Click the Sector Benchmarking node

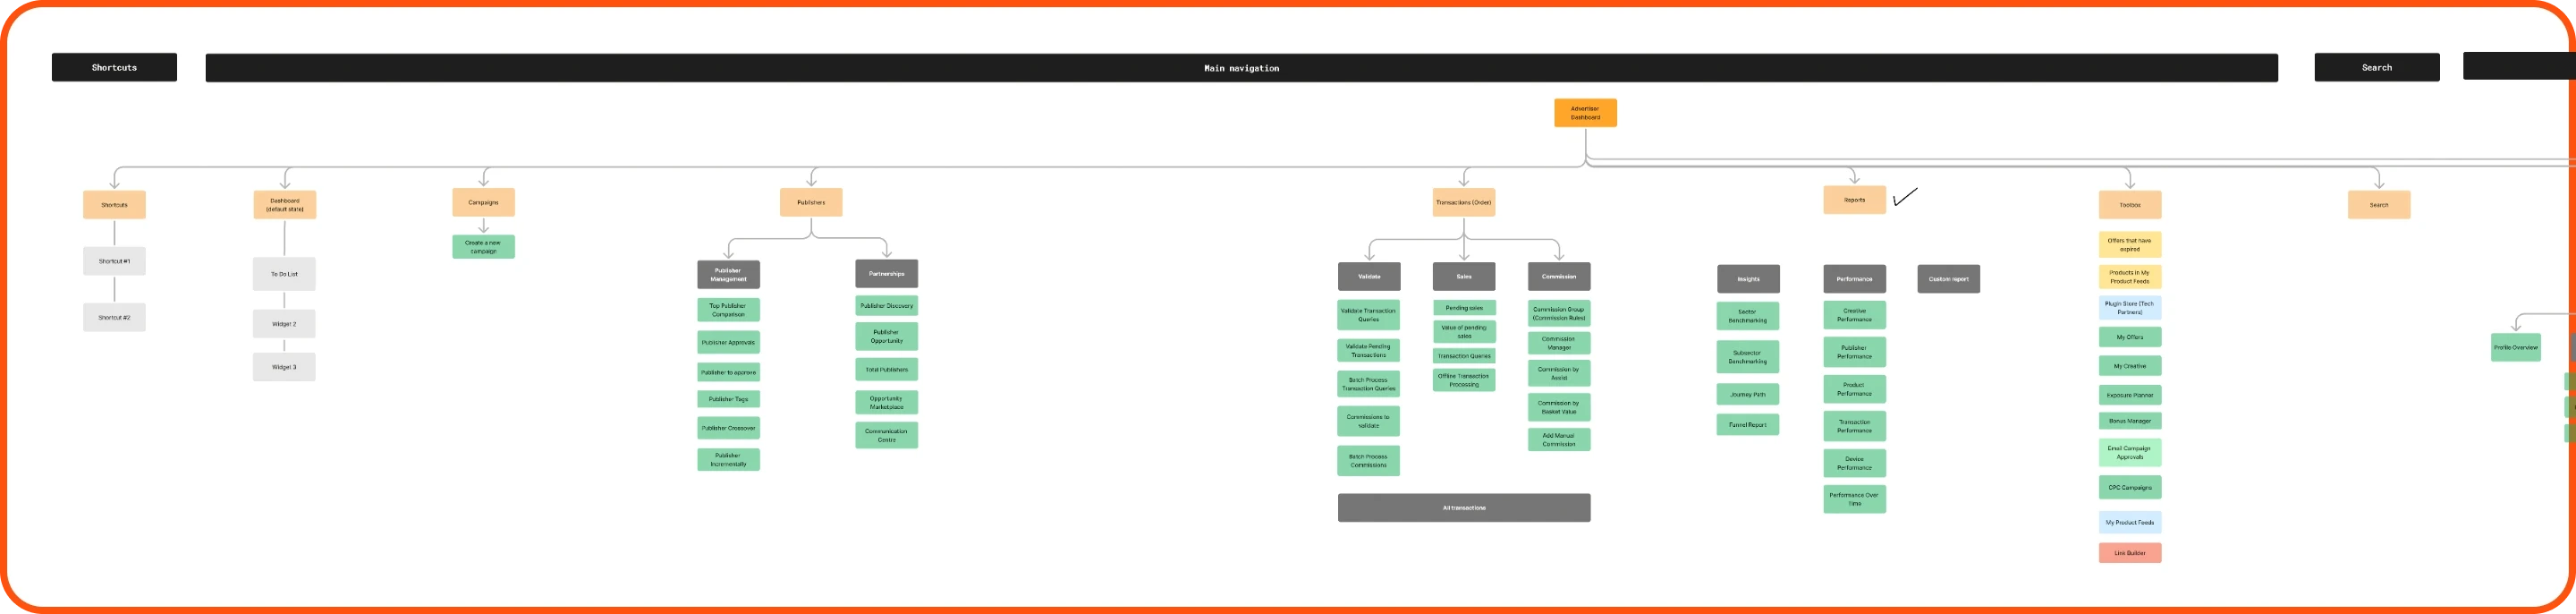1748,316
